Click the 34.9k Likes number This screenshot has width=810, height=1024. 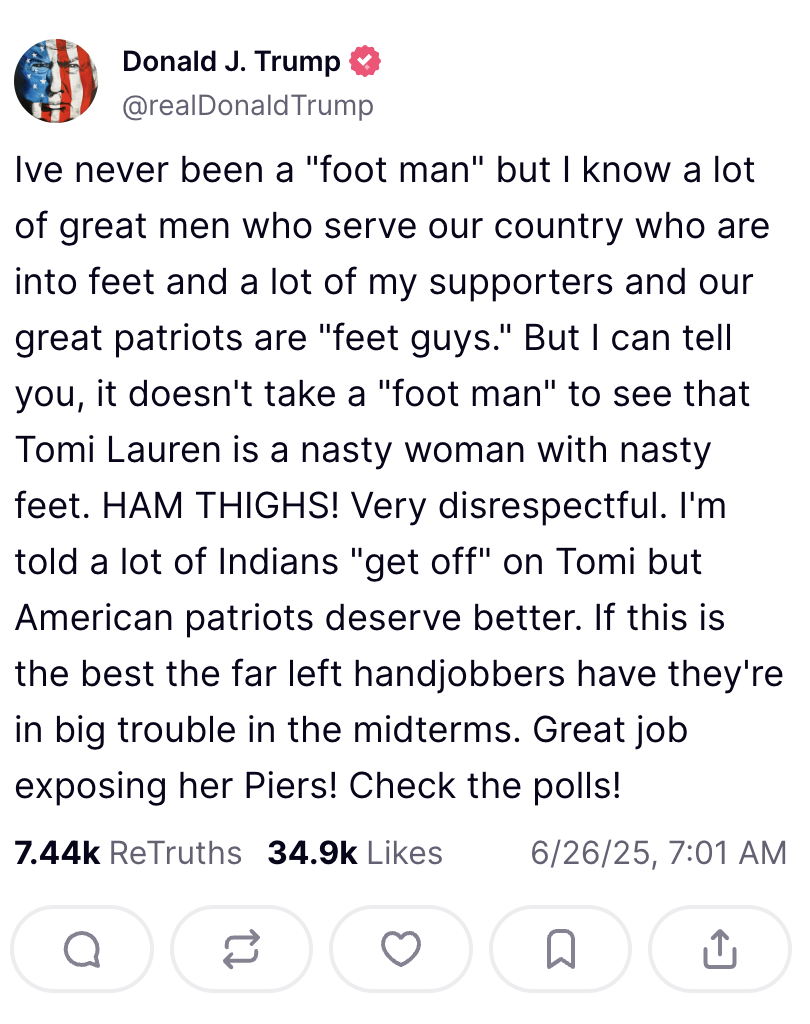(312, 853)
